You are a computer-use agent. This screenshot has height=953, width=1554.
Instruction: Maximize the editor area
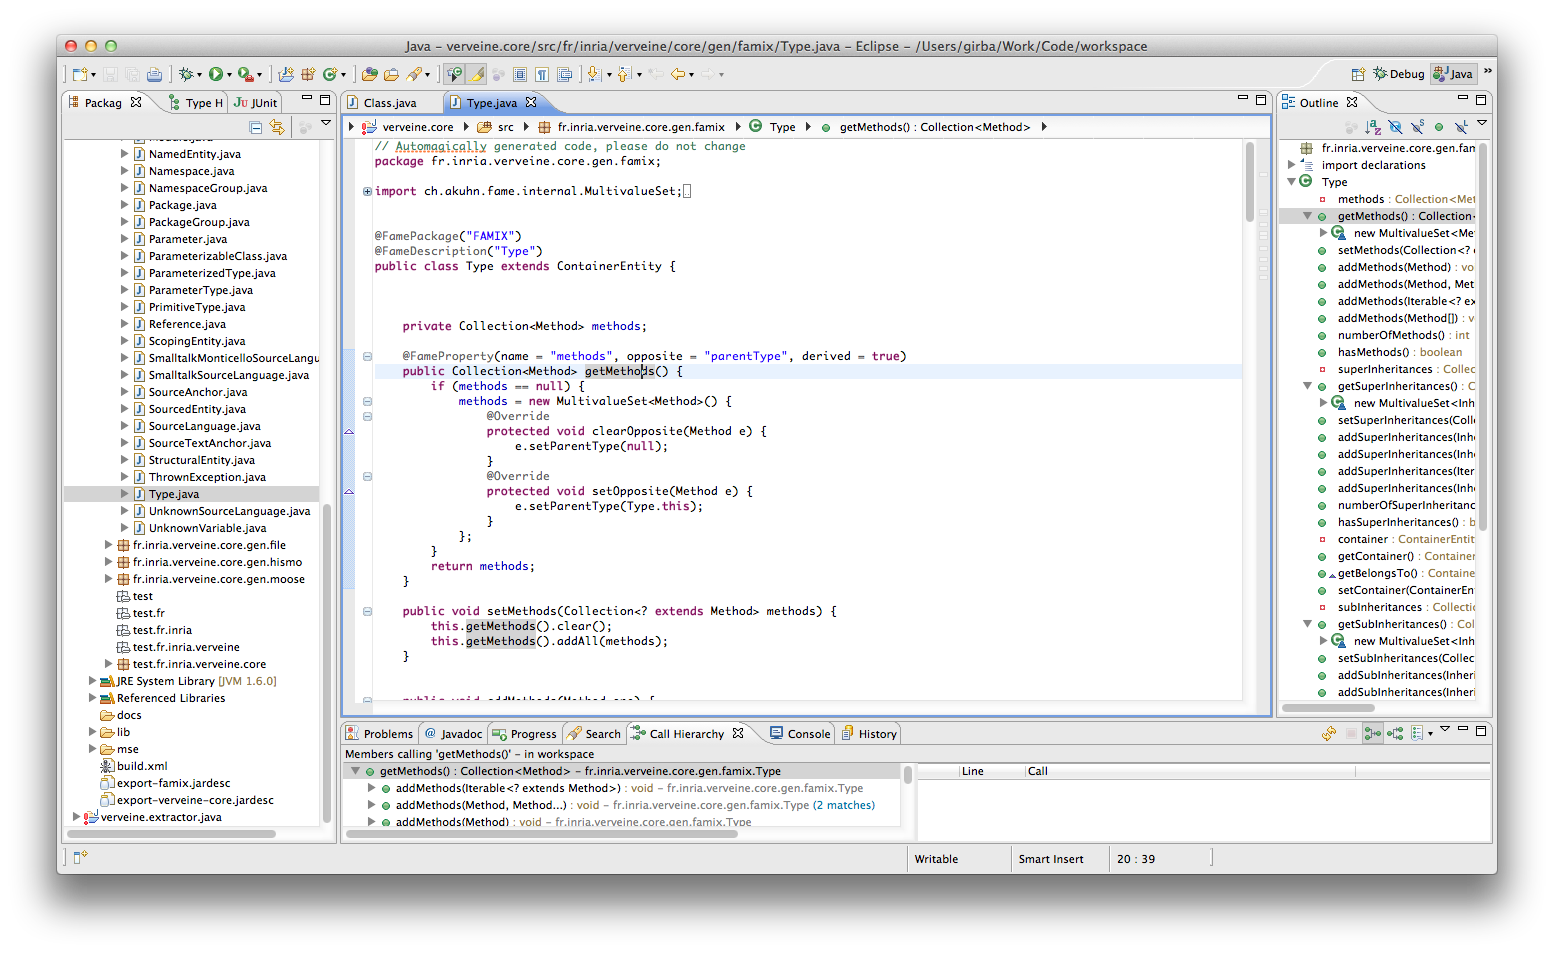coord(1261,99)
